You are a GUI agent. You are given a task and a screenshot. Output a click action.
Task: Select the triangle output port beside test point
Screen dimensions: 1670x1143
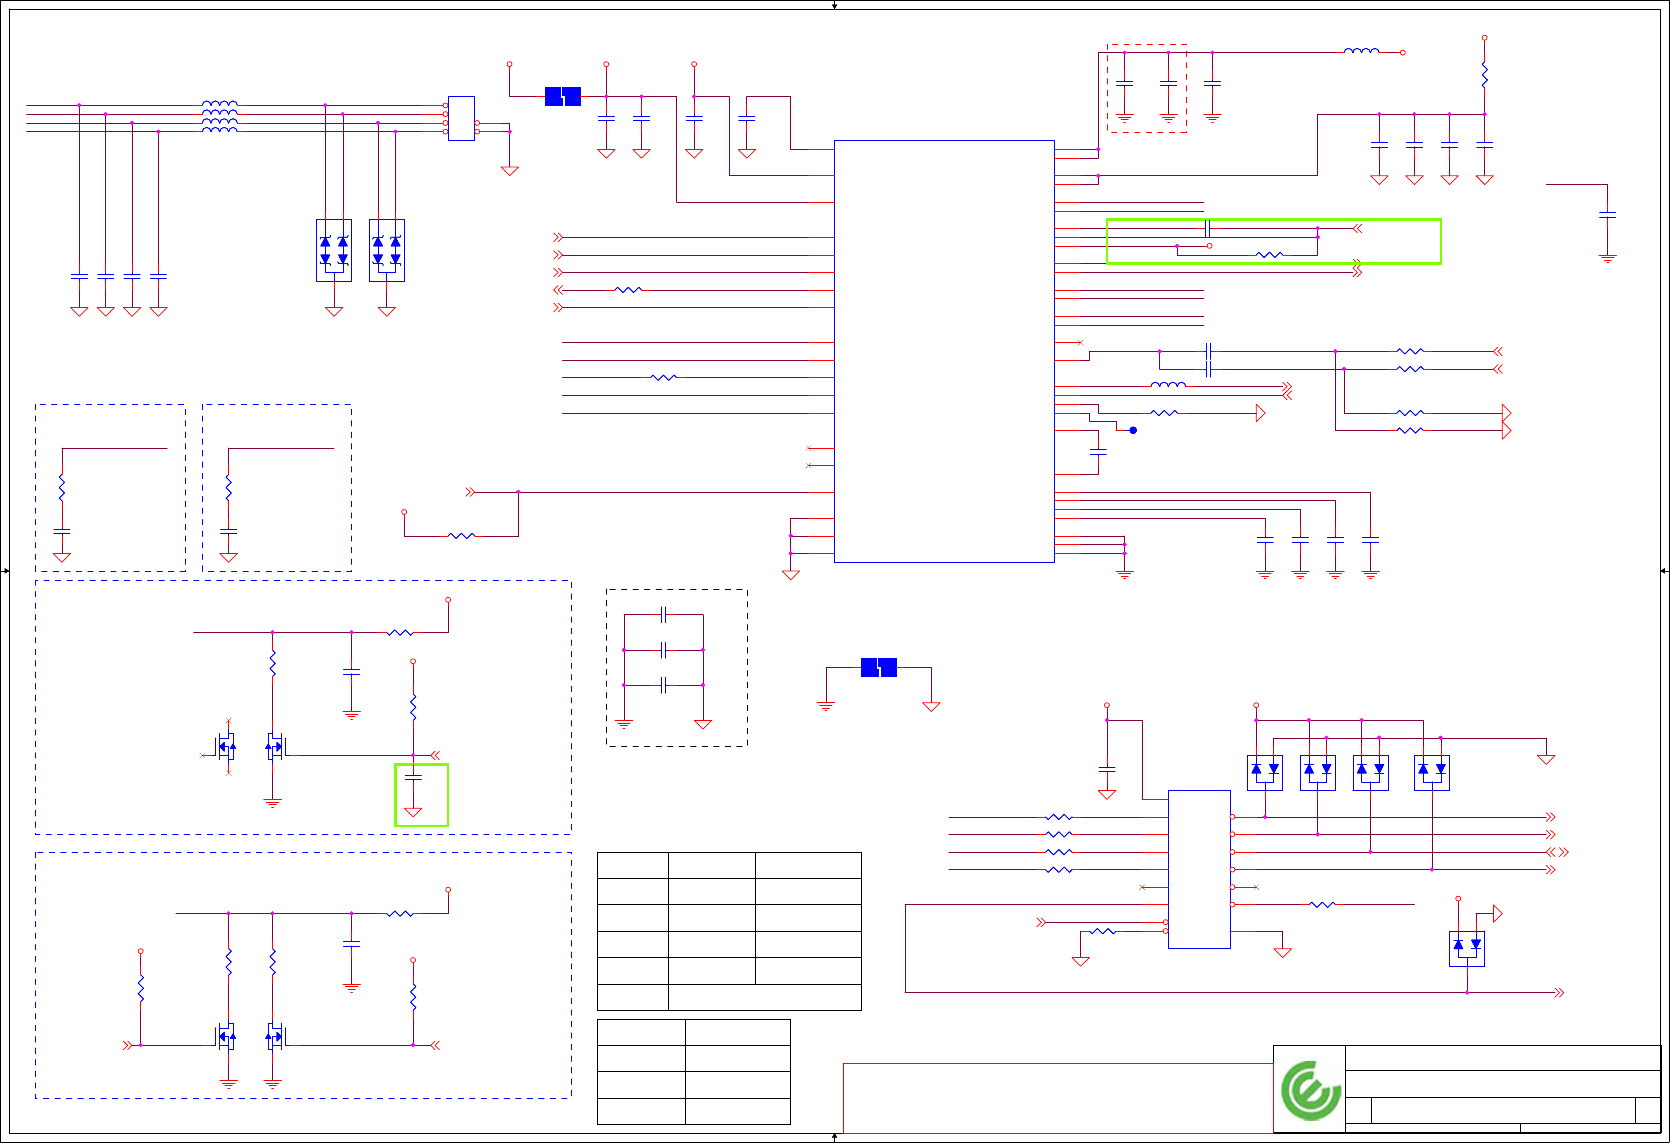click(x=1260, y=413)
